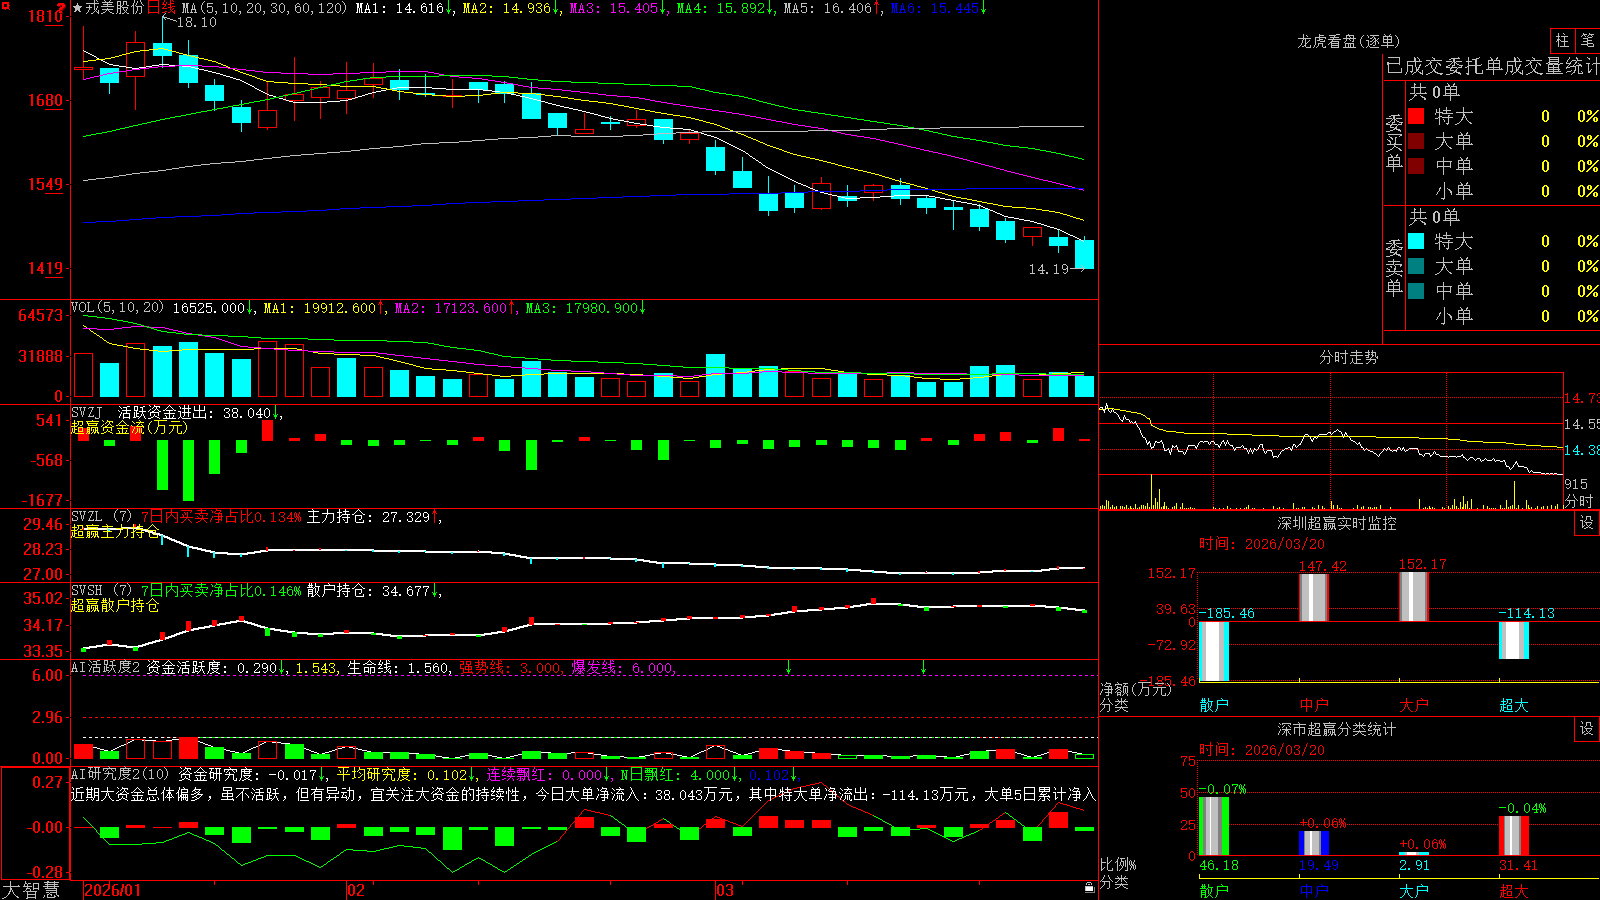Open the AI活跃度2 indicator label
The image size is (1600, 900).
click(105, 667)
